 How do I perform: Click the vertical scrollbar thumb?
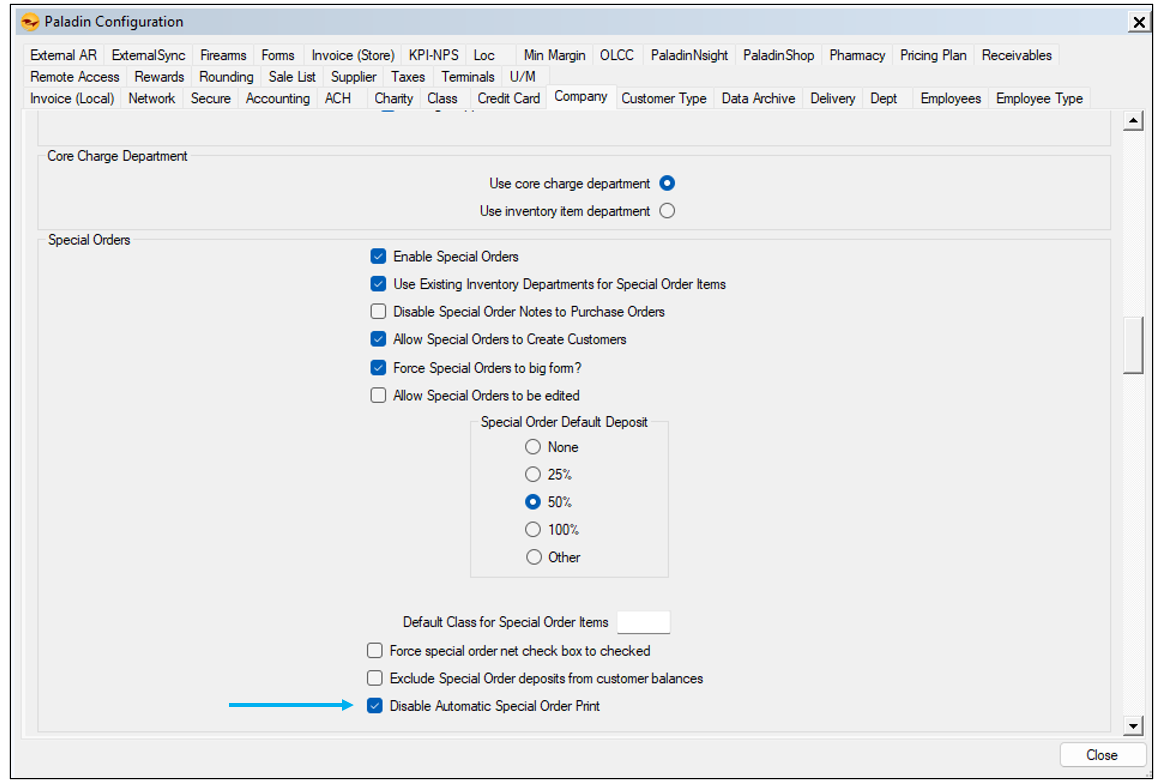1133,345
